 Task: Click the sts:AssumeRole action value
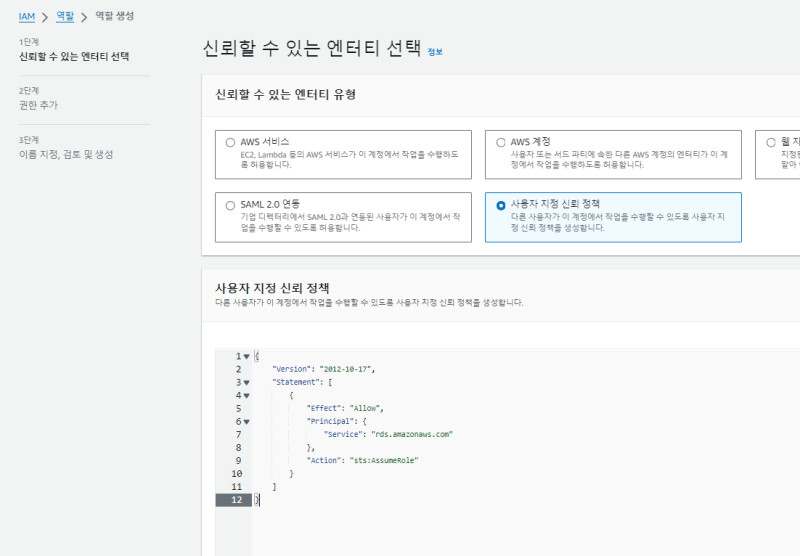coord(382,460)
